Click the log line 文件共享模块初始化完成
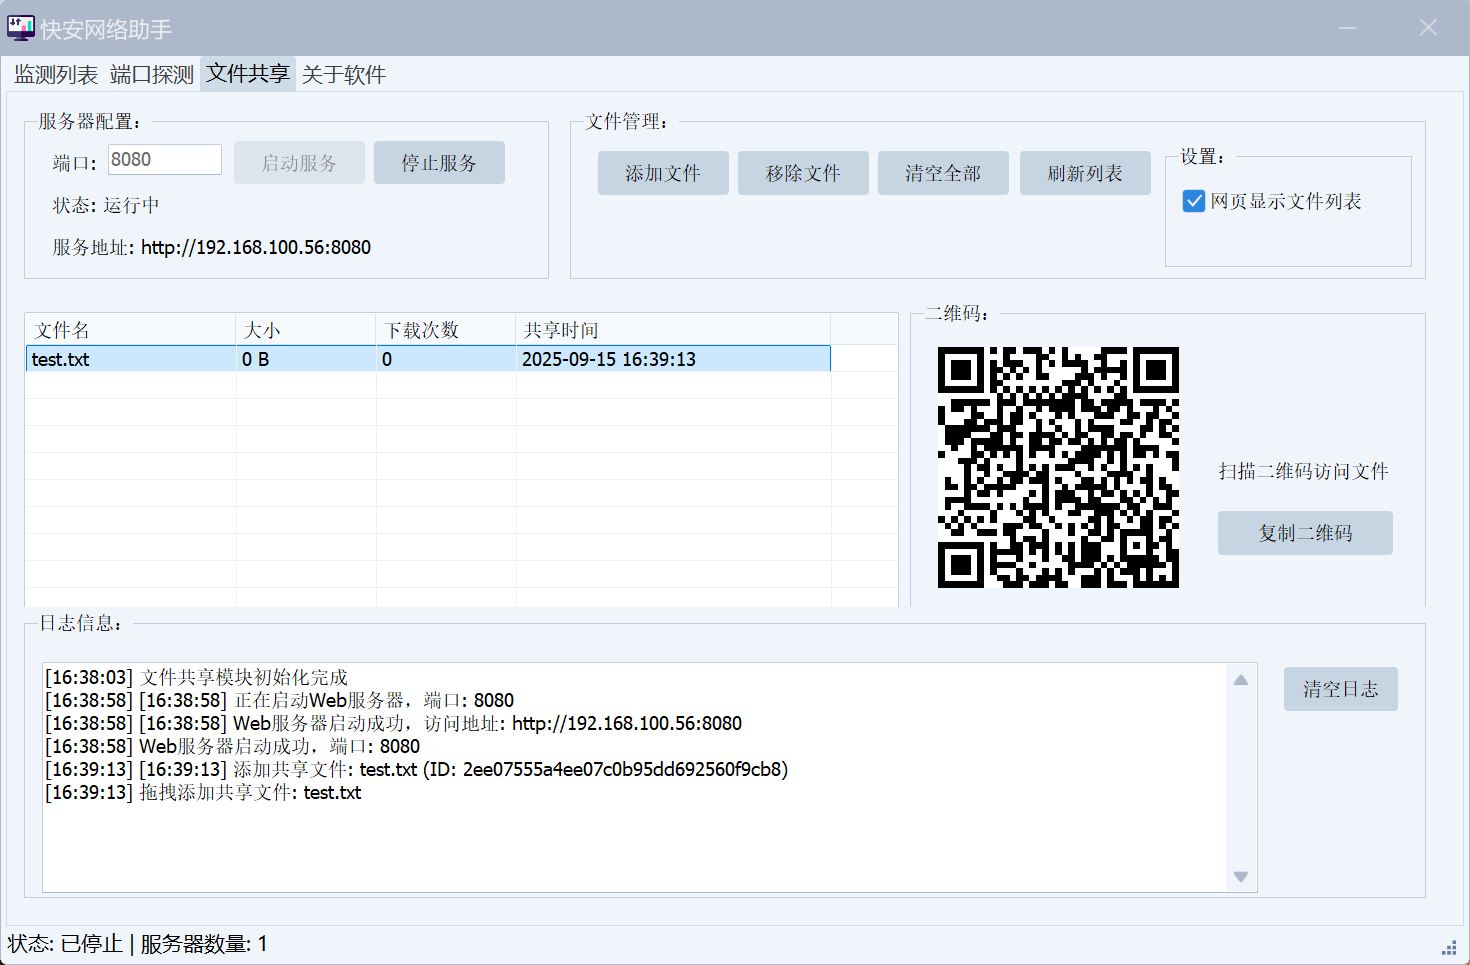This screenshot has width=1470, height=965. (x=197, y=678)
